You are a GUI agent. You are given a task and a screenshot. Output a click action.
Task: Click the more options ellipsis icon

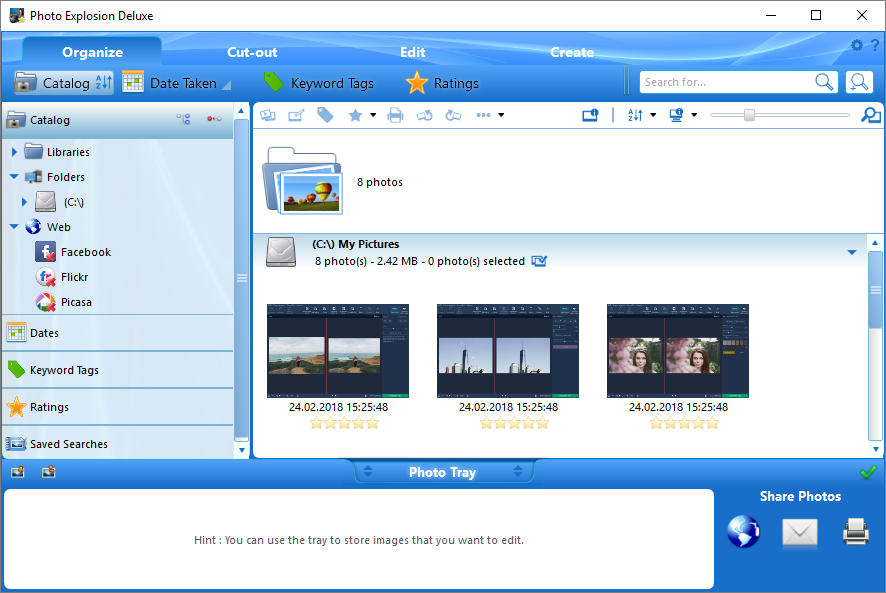pyautogui.click(x=483, y=115)
